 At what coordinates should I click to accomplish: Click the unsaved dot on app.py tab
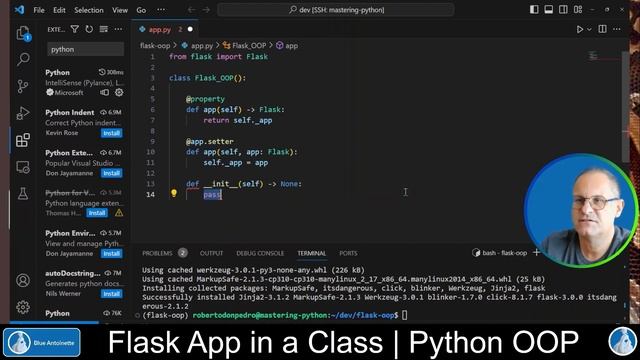coord(190,29)
